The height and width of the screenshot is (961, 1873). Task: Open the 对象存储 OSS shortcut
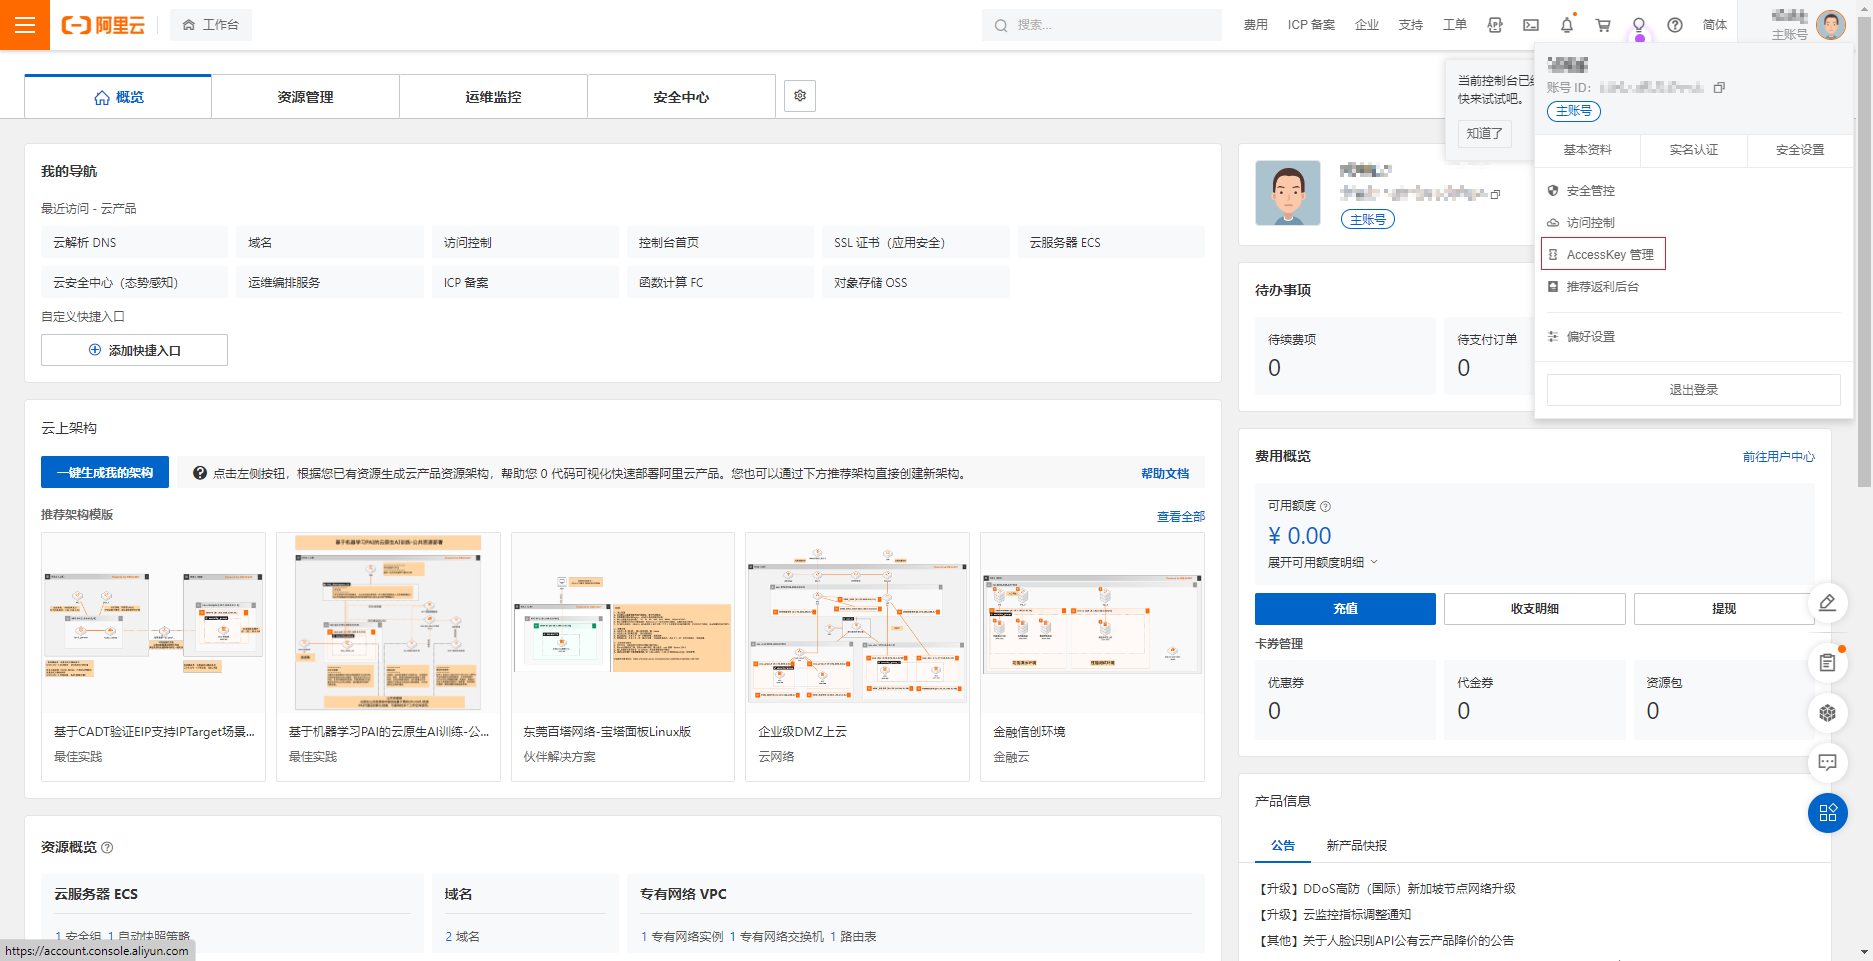(915, 283)
